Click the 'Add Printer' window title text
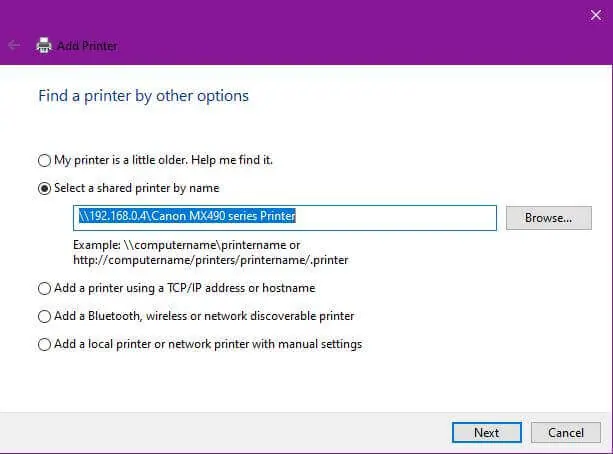 [87, 46]
